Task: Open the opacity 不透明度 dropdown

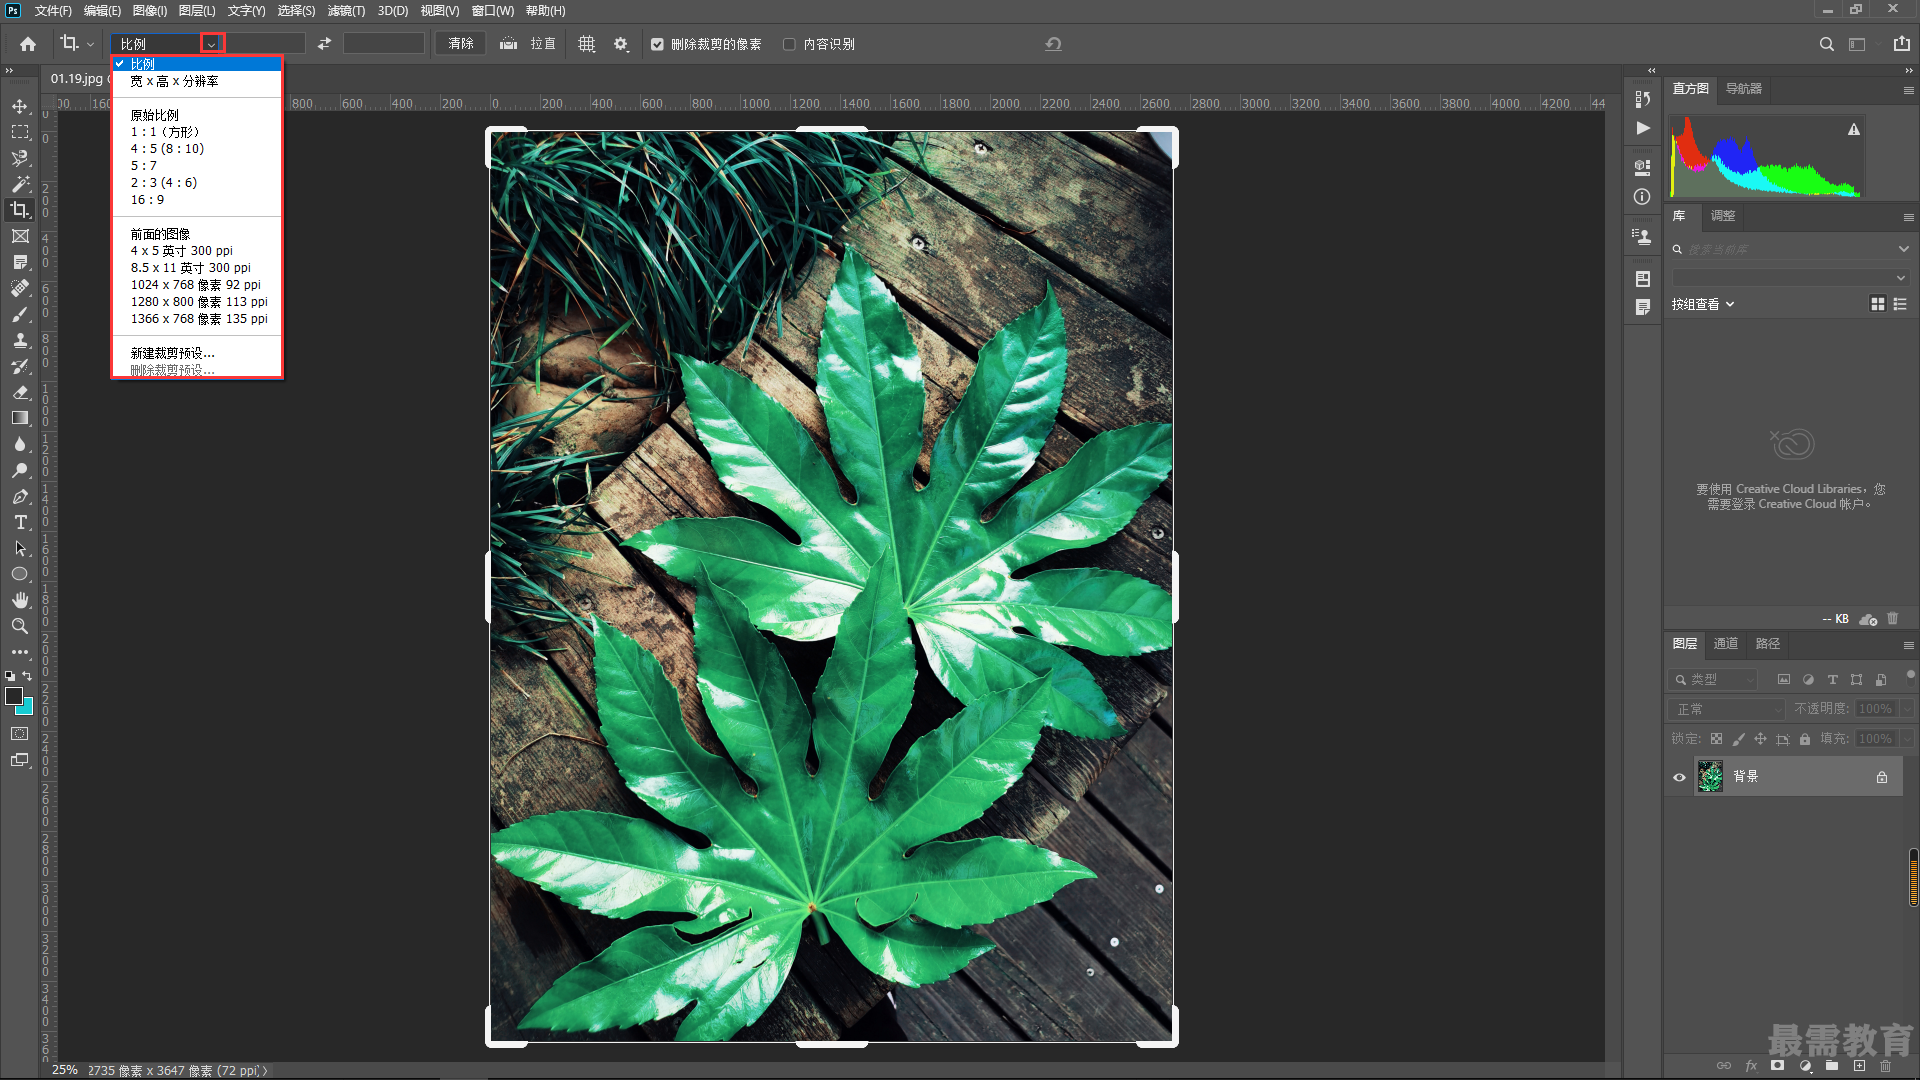Action: (x=1907, y=709)
